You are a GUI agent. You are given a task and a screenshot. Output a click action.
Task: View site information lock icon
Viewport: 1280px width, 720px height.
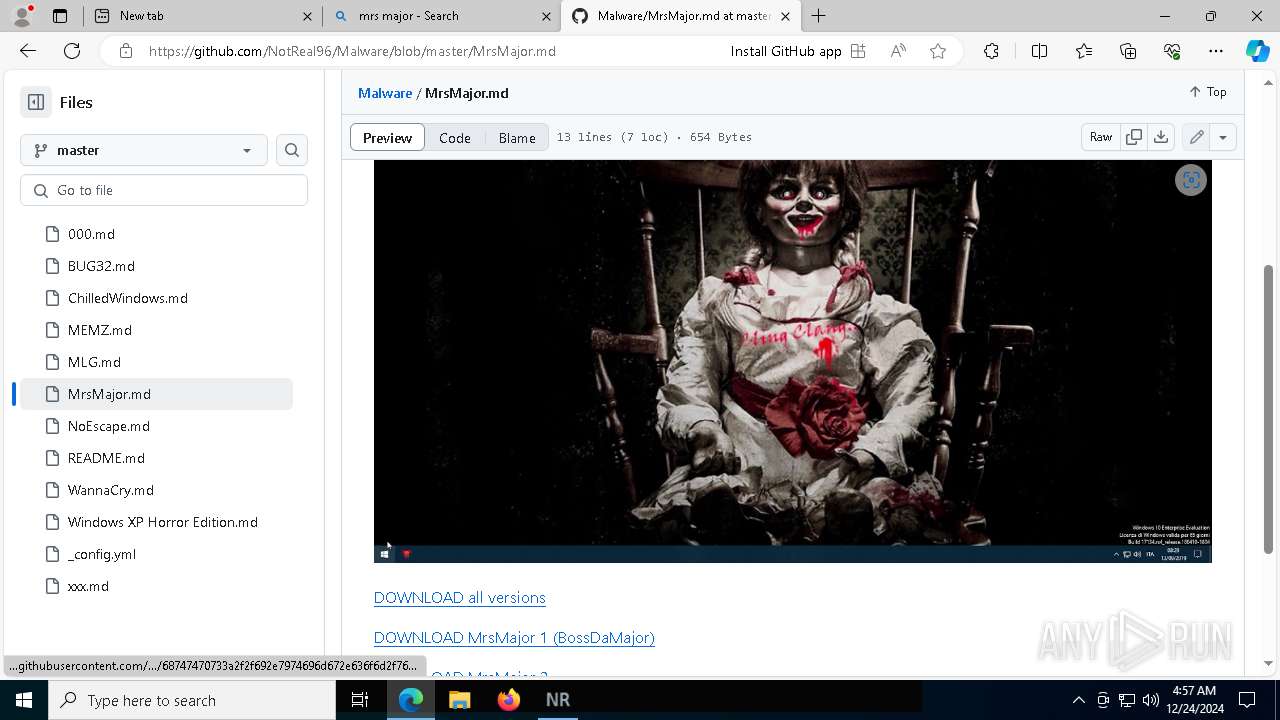(x=125, y=51)
